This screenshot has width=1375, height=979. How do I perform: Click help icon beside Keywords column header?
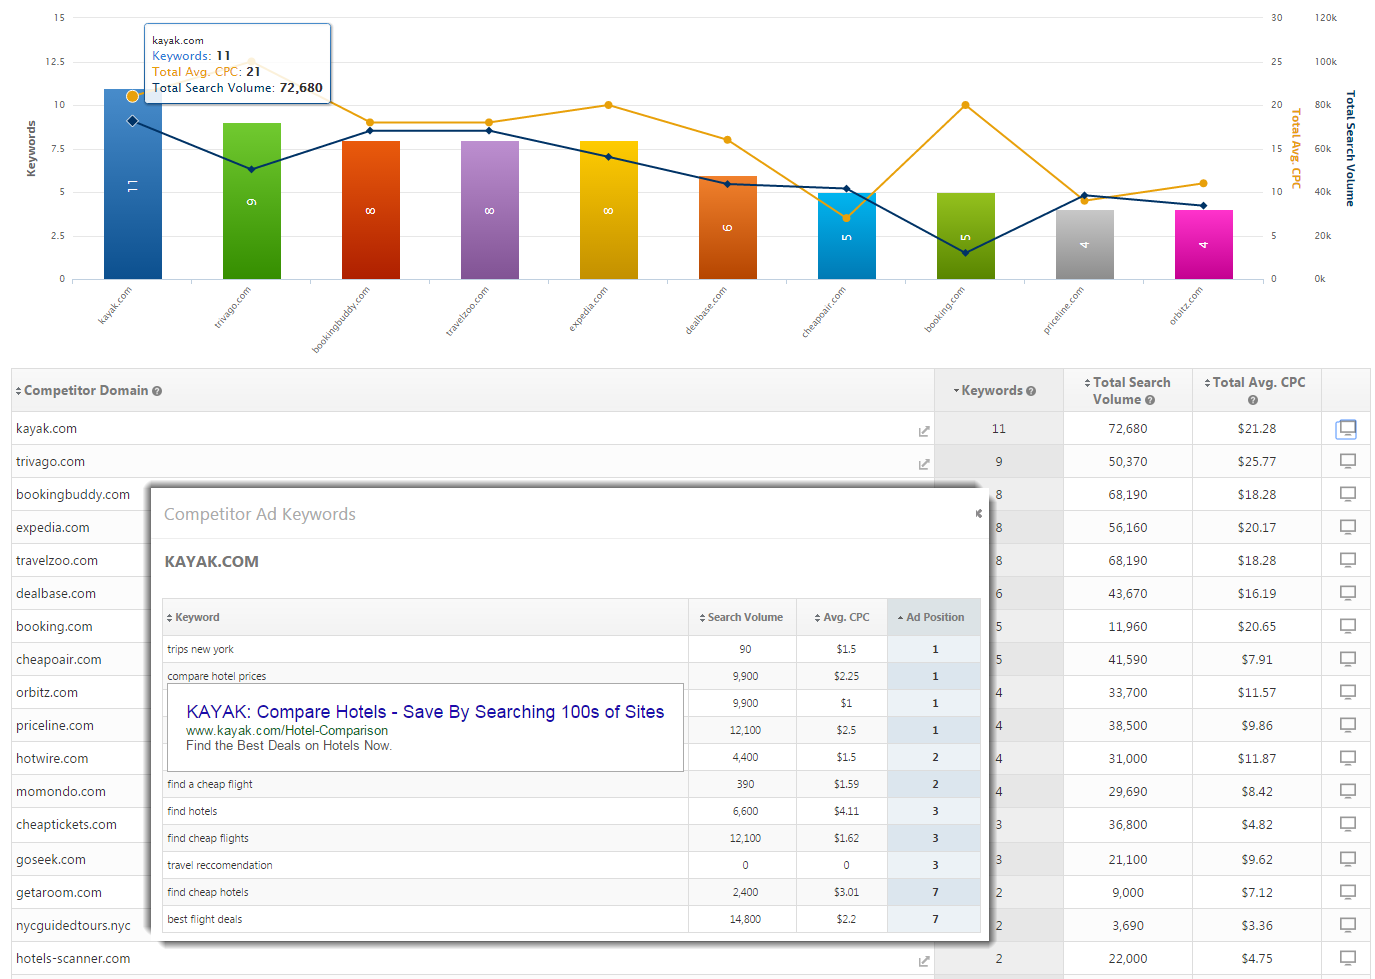[1030, 391]
